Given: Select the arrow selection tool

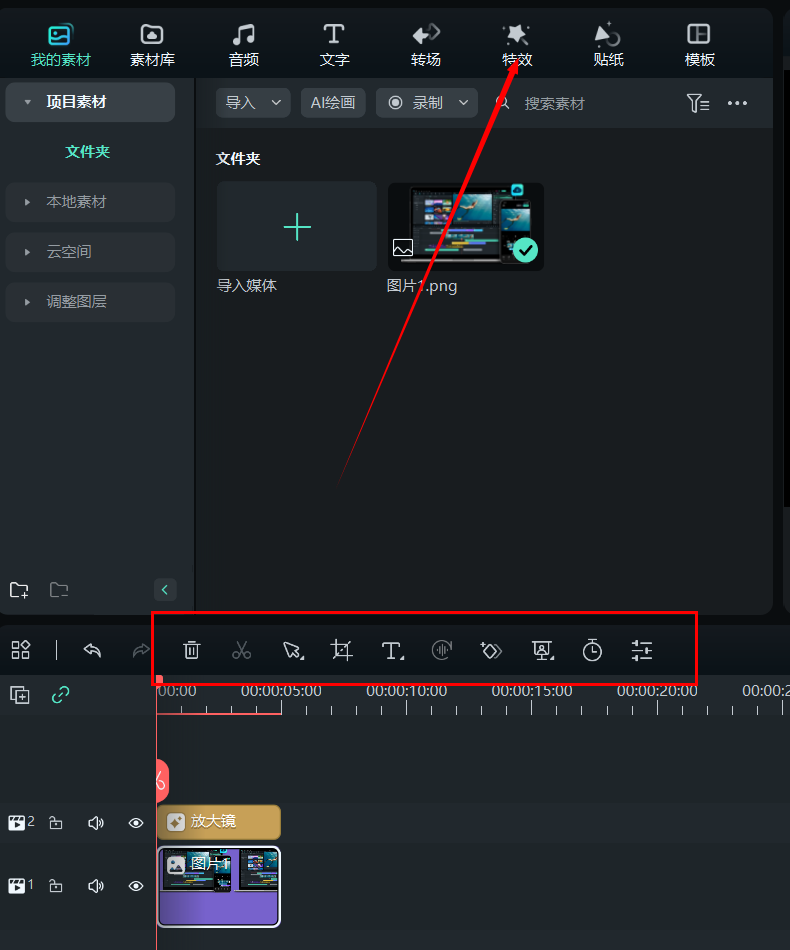Looking at the screenshot, I should coord(293,651).
